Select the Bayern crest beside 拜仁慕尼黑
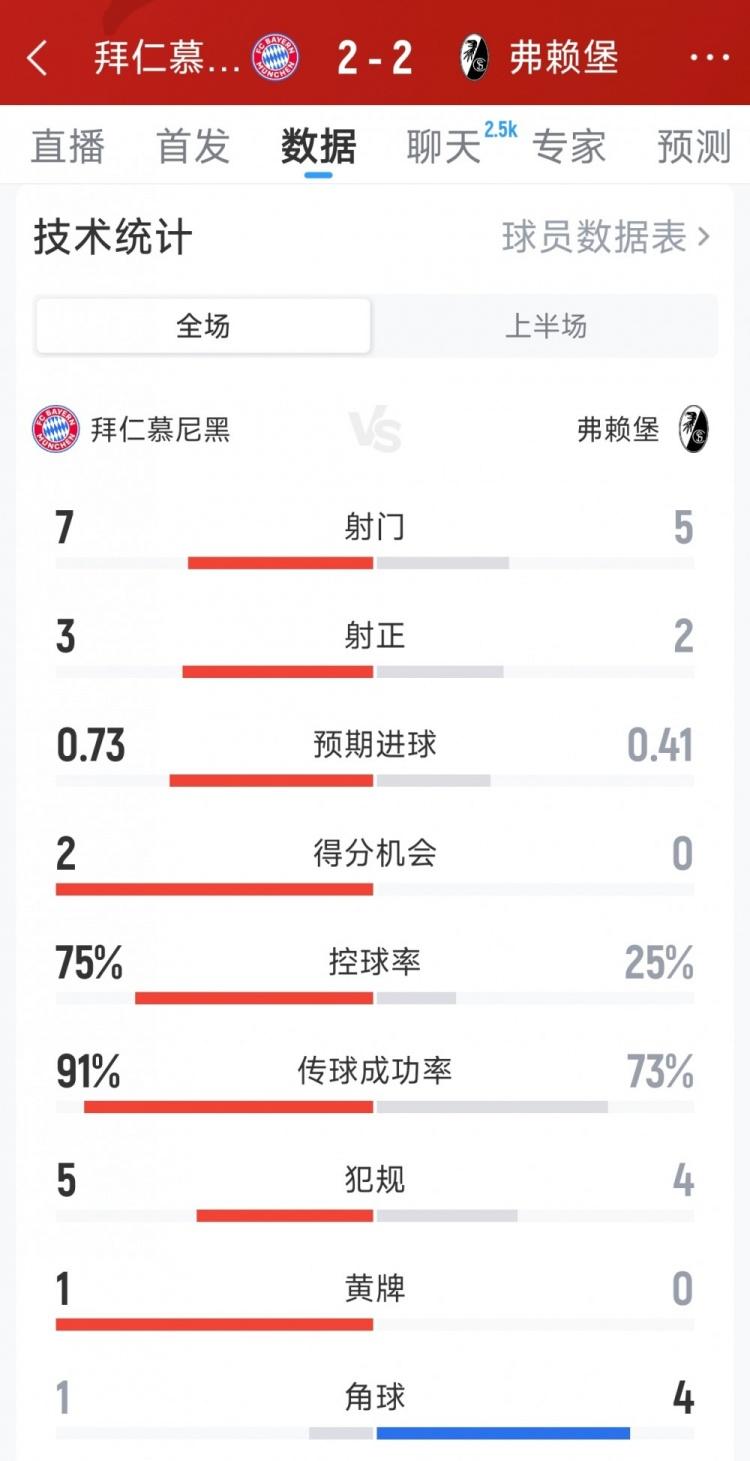This screenshot has height=1461, width=750. point(55,425)
